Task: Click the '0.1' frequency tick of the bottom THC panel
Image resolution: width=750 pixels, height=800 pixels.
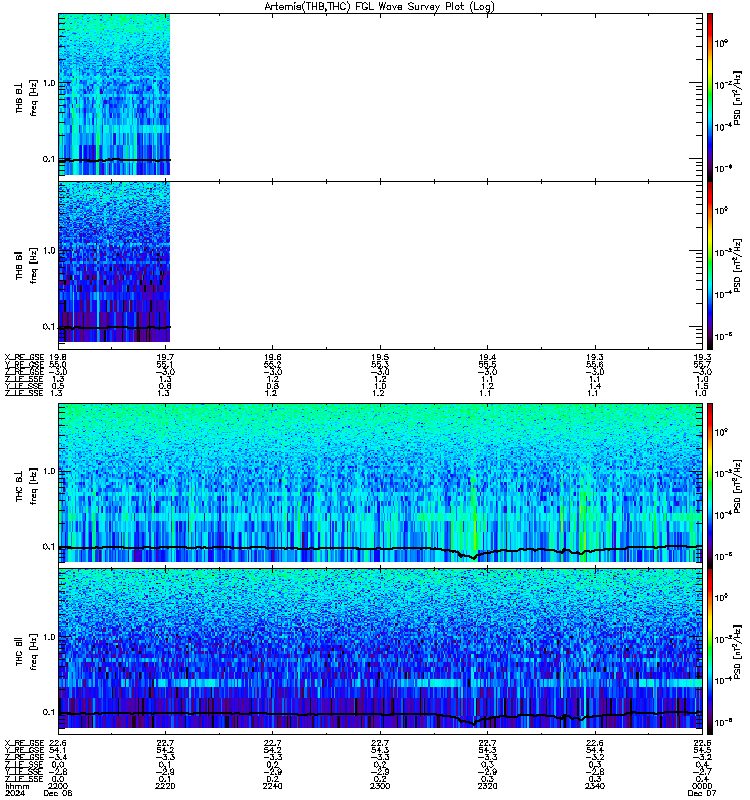Action: pos(49,712)
